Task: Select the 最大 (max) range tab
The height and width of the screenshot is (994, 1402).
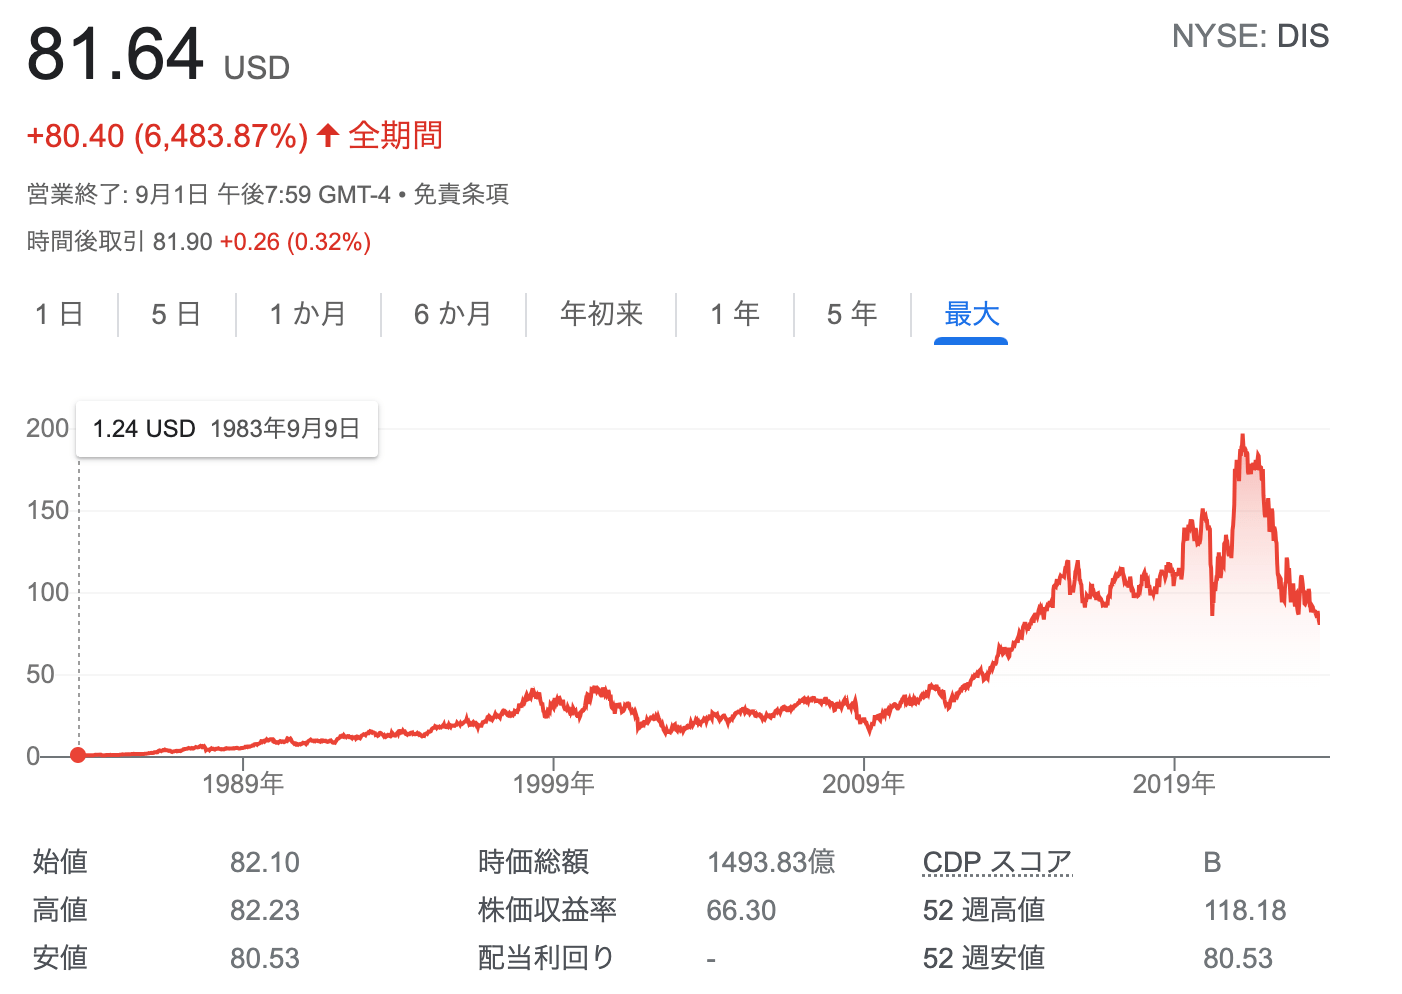Action: coord(971,314)
